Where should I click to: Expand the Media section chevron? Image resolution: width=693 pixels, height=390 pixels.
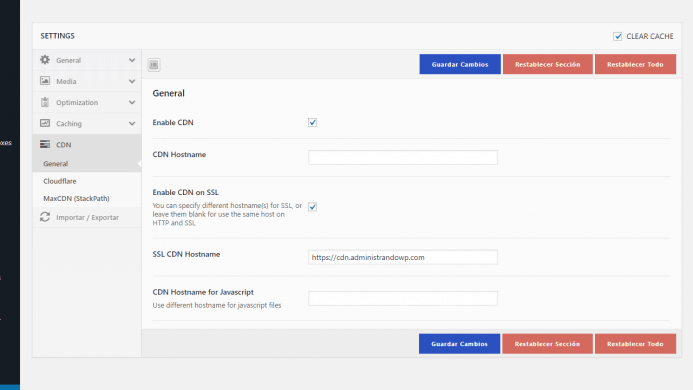coord(132,81)
